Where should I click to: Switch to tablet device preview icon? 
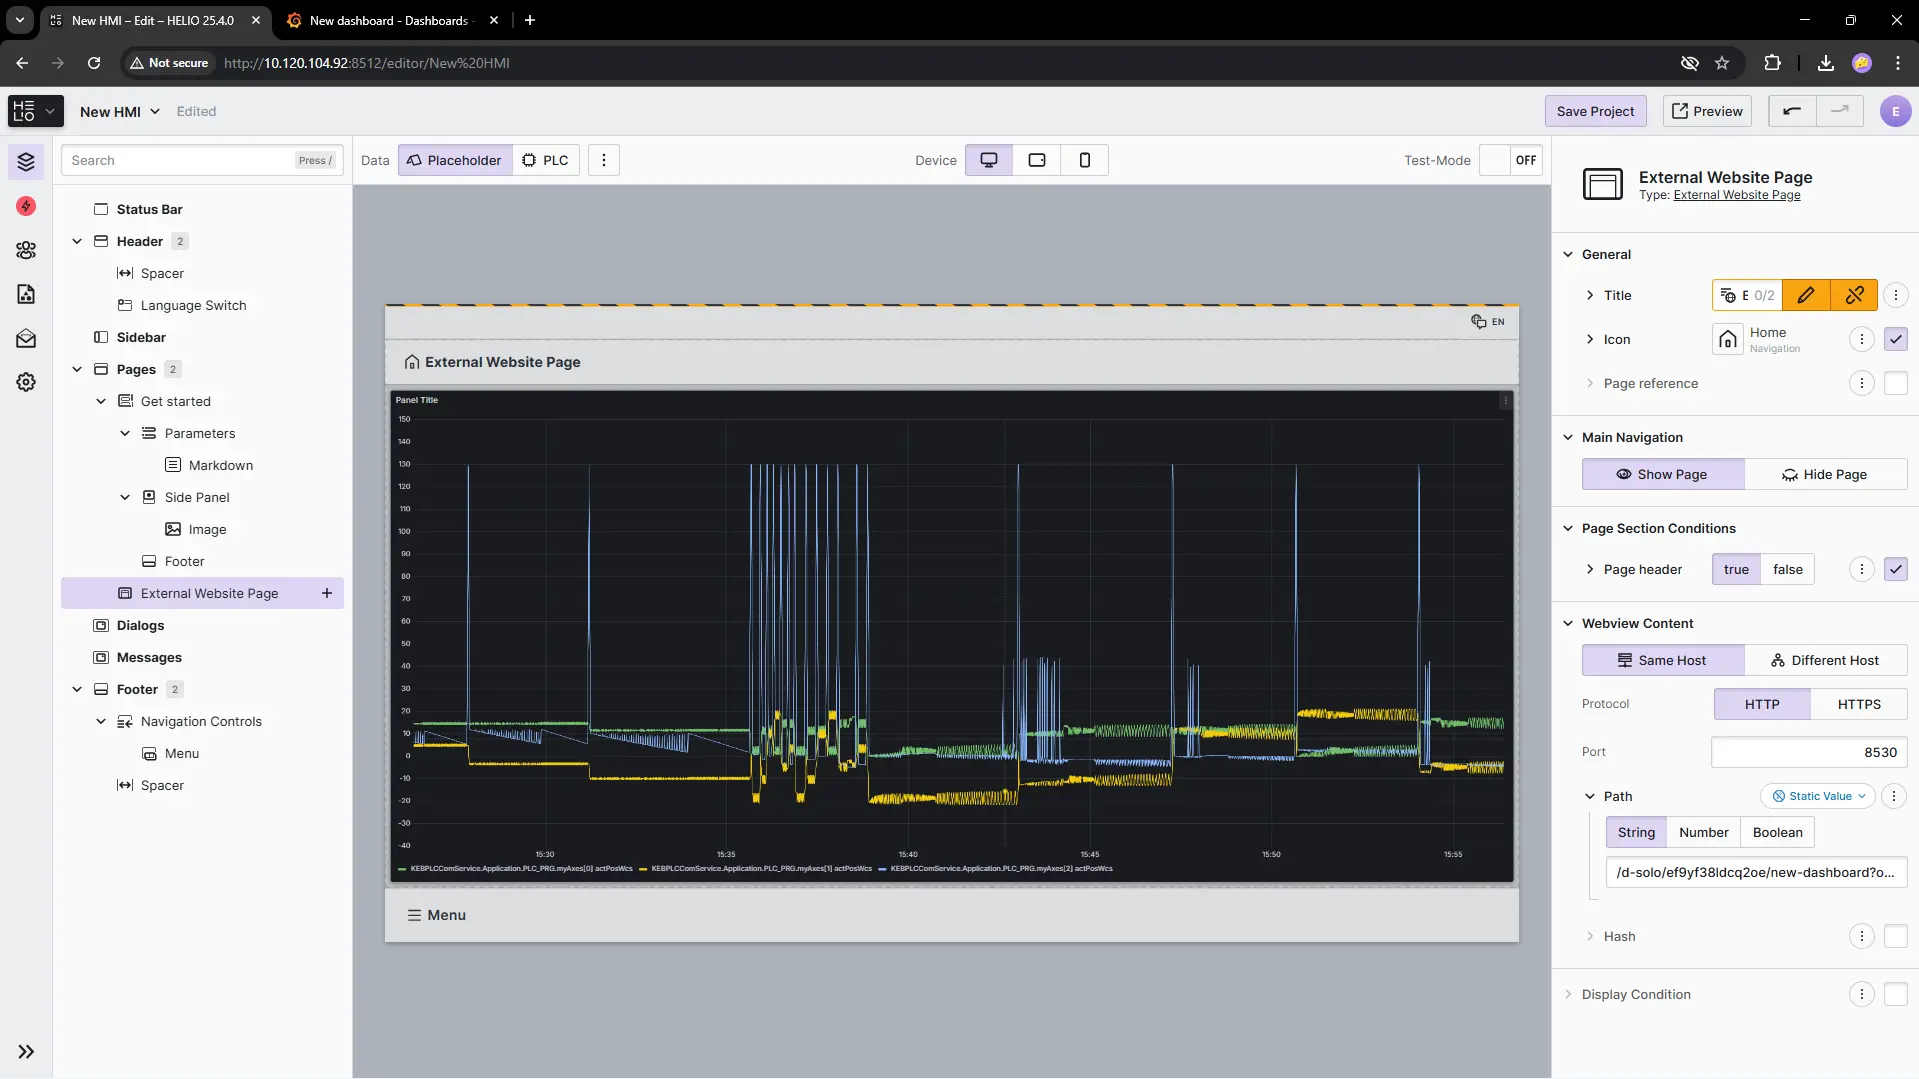point(1037,160)
